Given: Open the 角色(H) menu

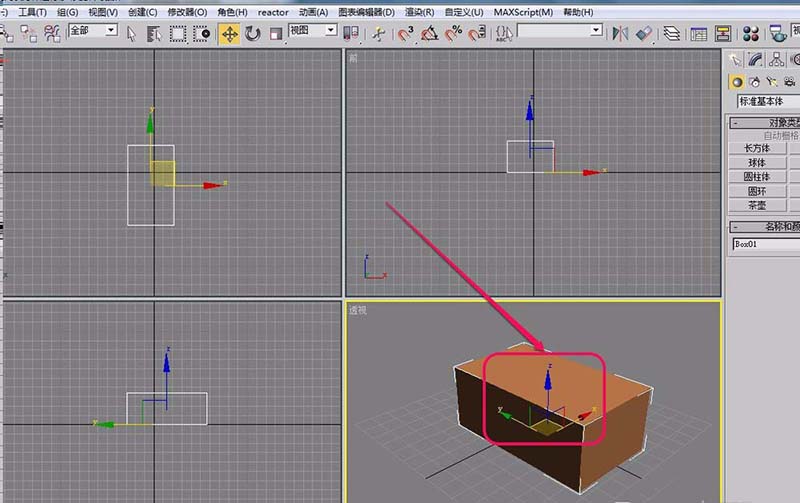Looking at the screenshot, I should pos(232,12).
